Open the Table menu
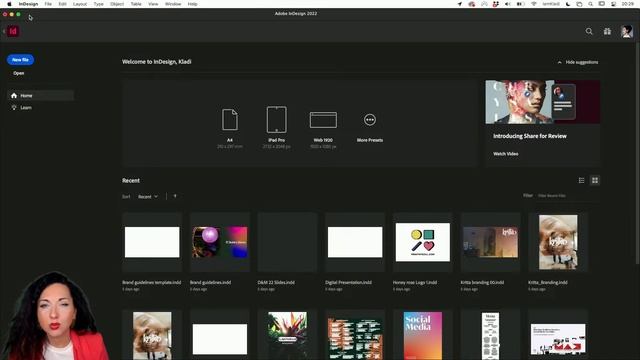 click(x=136, y=4)
